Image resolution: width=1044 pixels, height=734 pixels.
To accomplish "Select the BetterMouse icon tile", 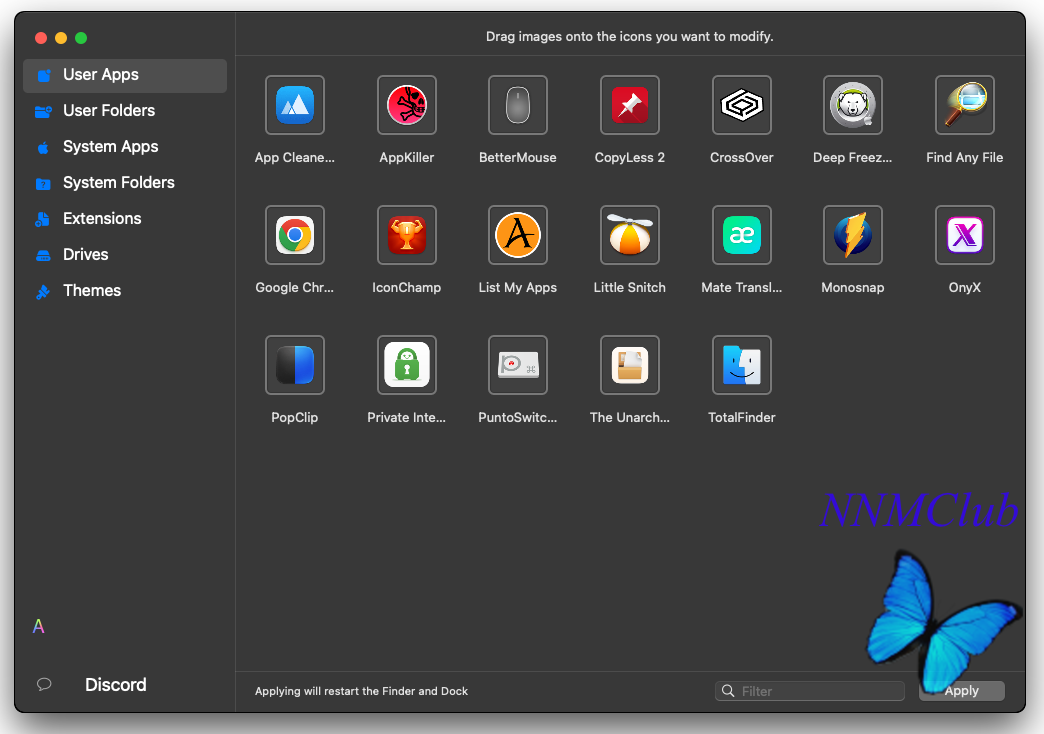I will 518,105.
